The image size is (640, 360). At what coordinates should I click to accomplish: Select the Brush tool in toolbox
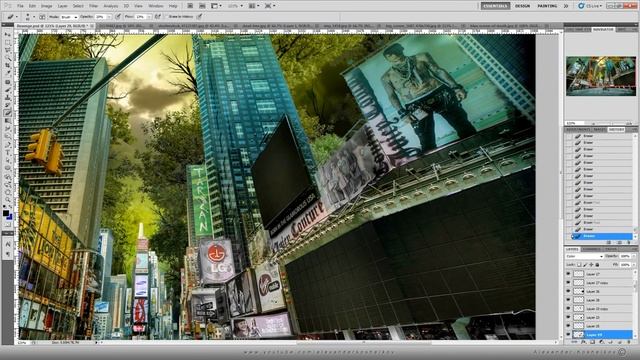pos(8,90)
